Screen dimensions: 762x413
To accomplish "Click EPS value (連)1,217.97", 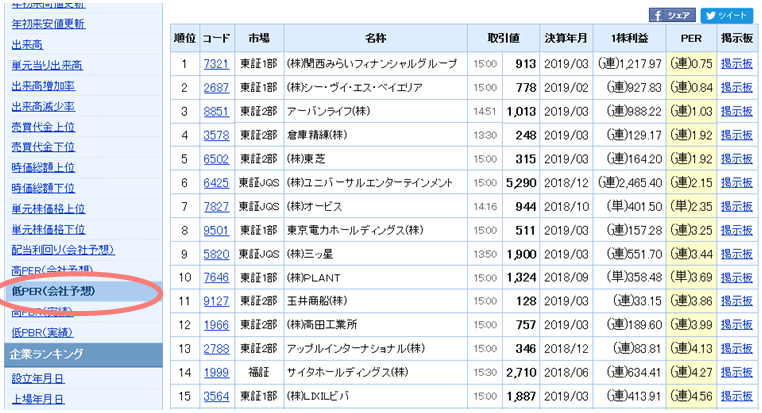I will click(630, 64).
